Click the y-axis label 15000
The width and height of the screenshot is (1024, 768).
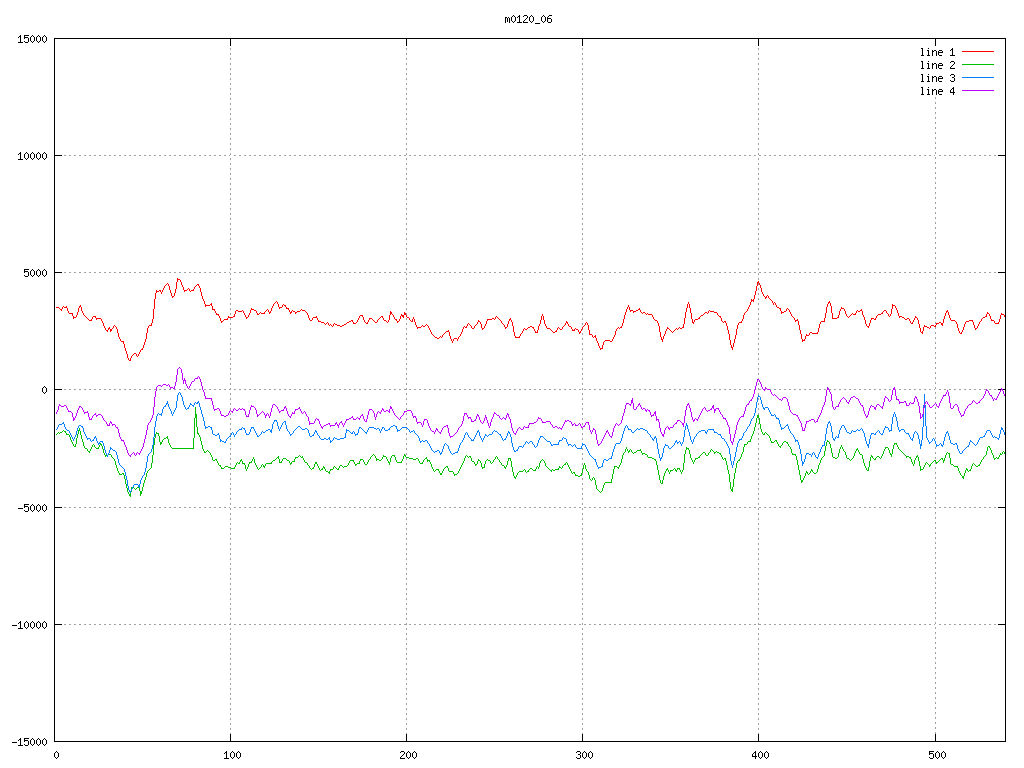coord(33,39)
